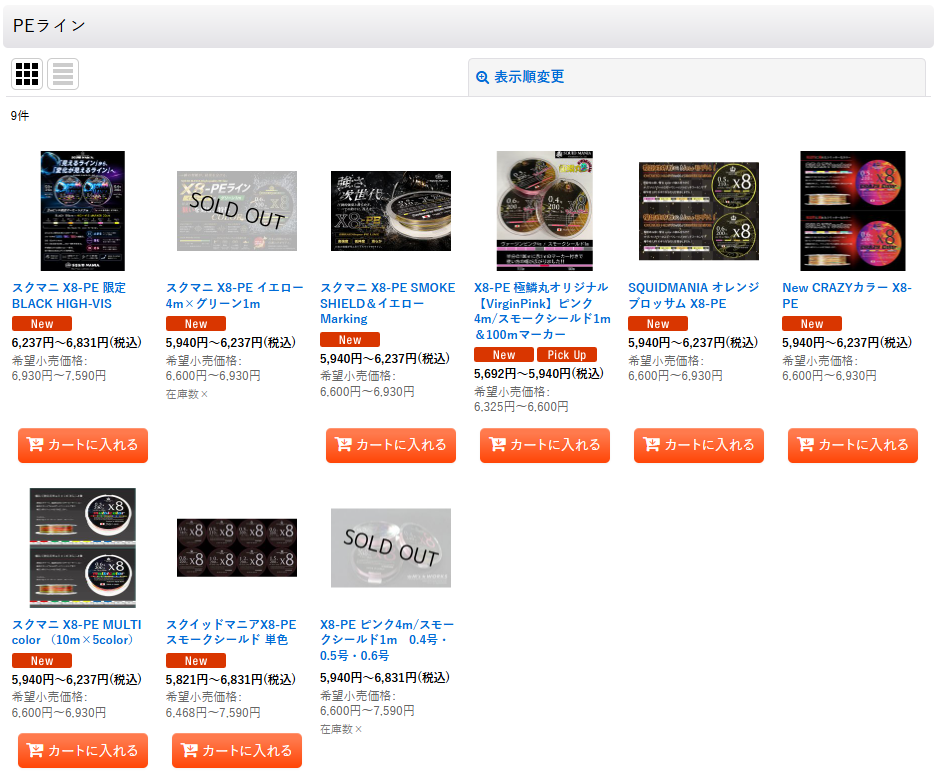Add 極鱗丸オリジナル VirginPink to cart
Viewport: 935px width, 778px height.
545,445
